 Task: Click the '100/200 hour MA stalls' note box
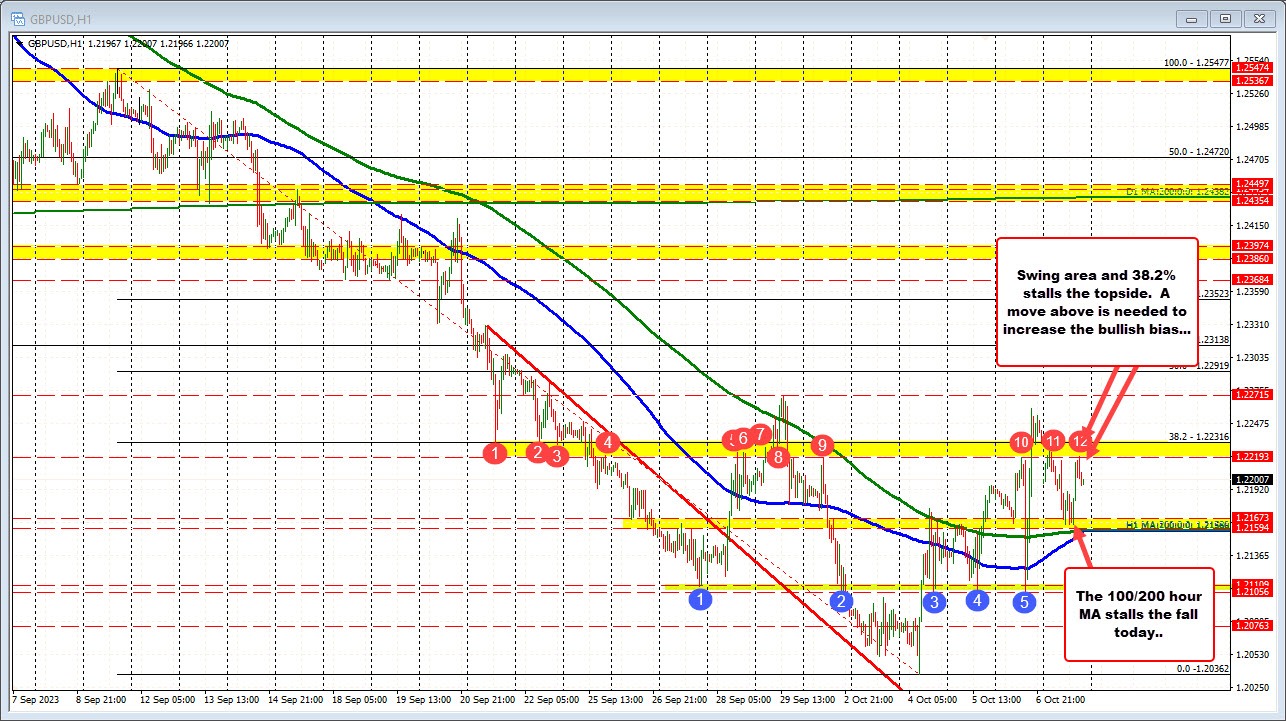(x=1139, y=611)
